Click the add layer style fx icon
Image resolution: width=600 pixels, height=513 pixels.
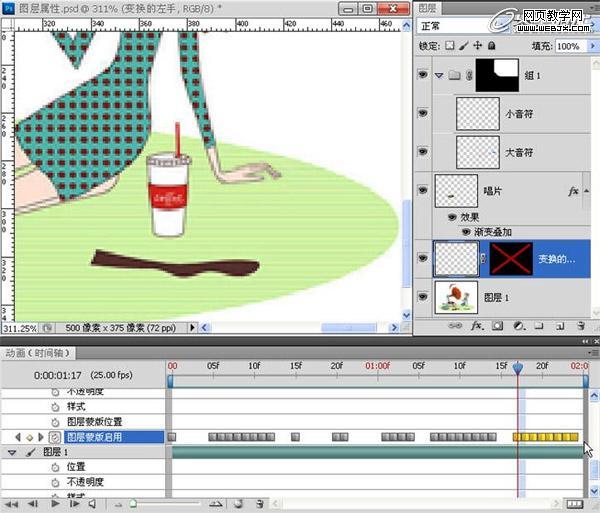tap(478, 325)
